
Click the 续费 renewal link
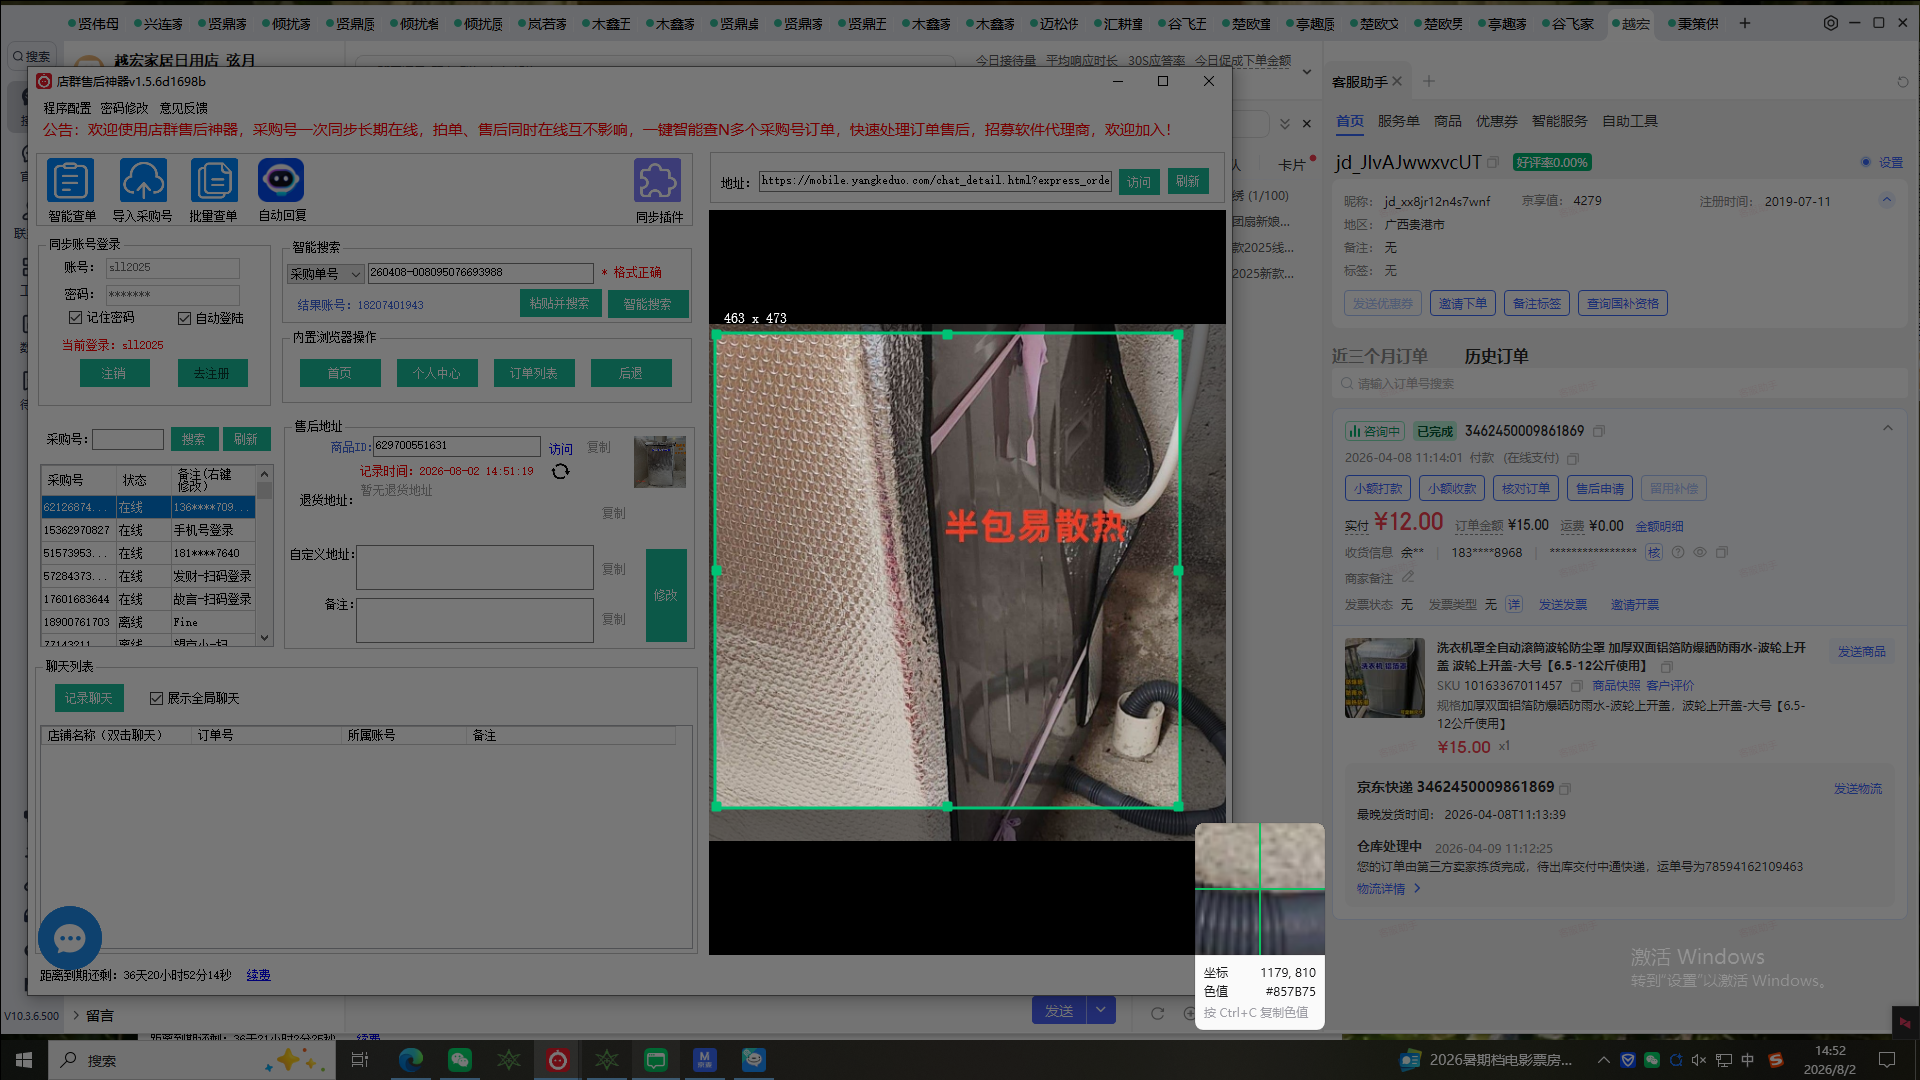coord(258,975)
